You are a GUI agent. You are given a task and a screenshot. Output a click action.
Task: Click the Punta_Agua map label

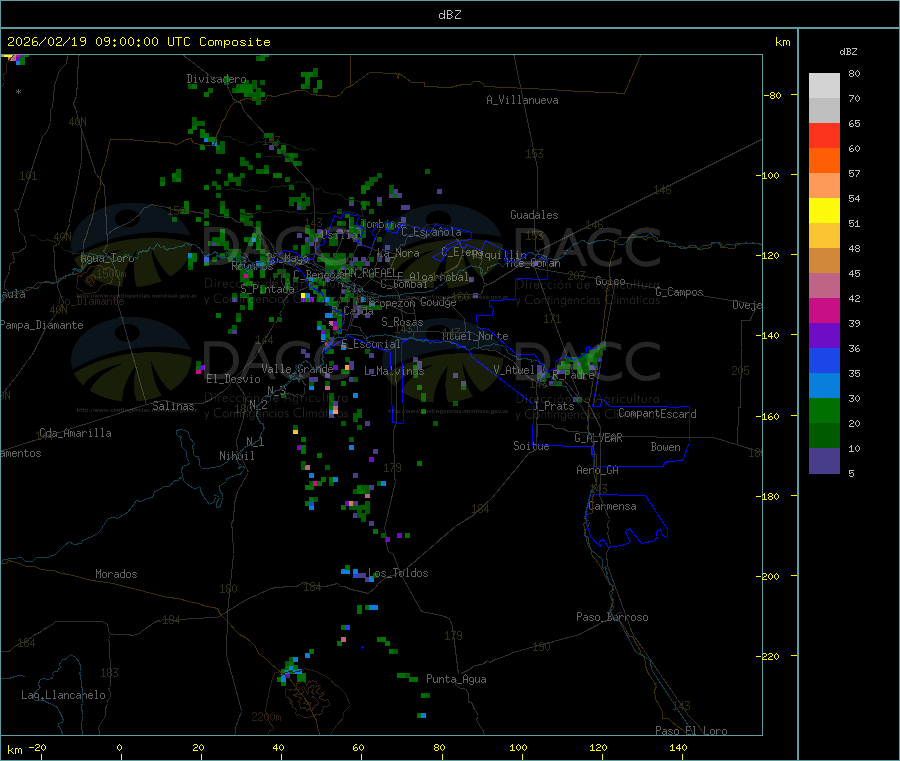pyautogui.click(x=456, y=679)
